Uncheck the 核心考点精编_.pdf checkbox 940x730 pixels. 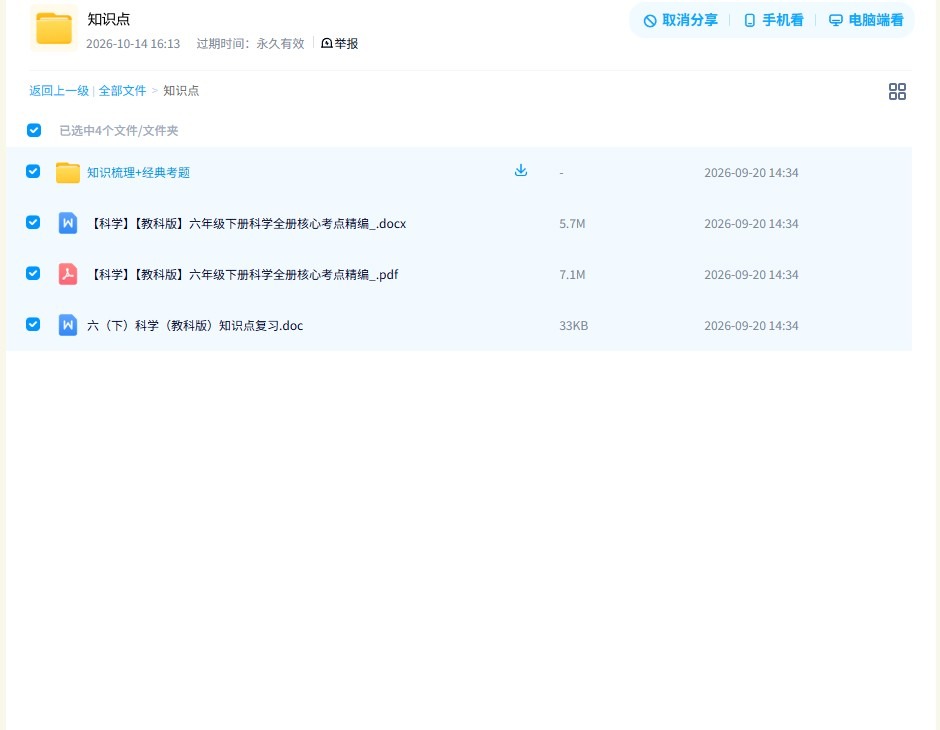[33, 273]
